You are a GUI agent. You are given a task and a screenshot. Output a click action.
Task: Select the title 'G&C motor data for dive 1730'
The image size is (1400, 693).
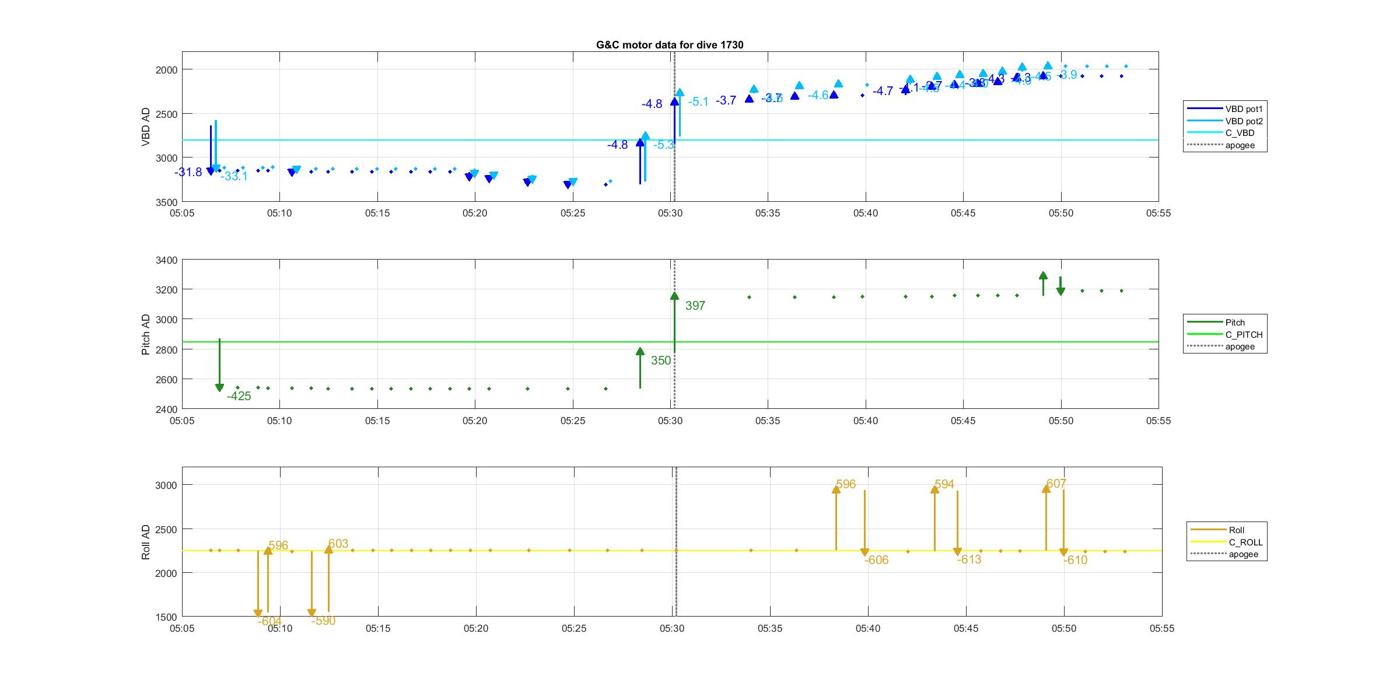[670, 45]
